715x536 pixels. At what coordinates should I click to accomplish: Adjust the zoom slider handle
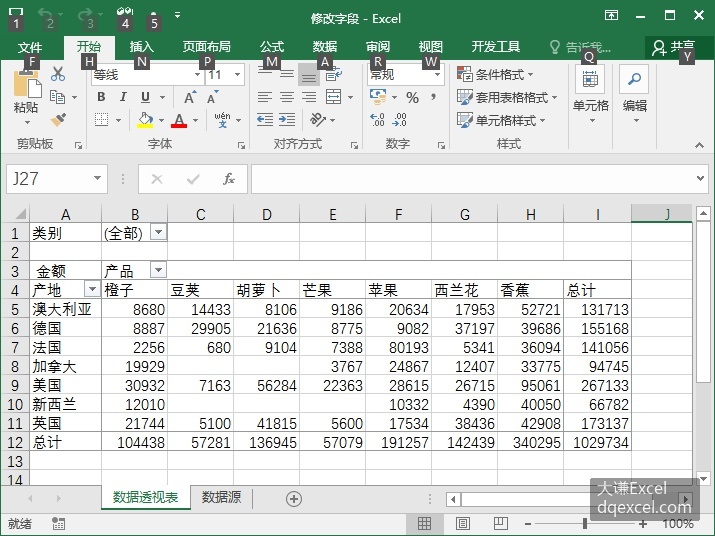tap(585, 524)
